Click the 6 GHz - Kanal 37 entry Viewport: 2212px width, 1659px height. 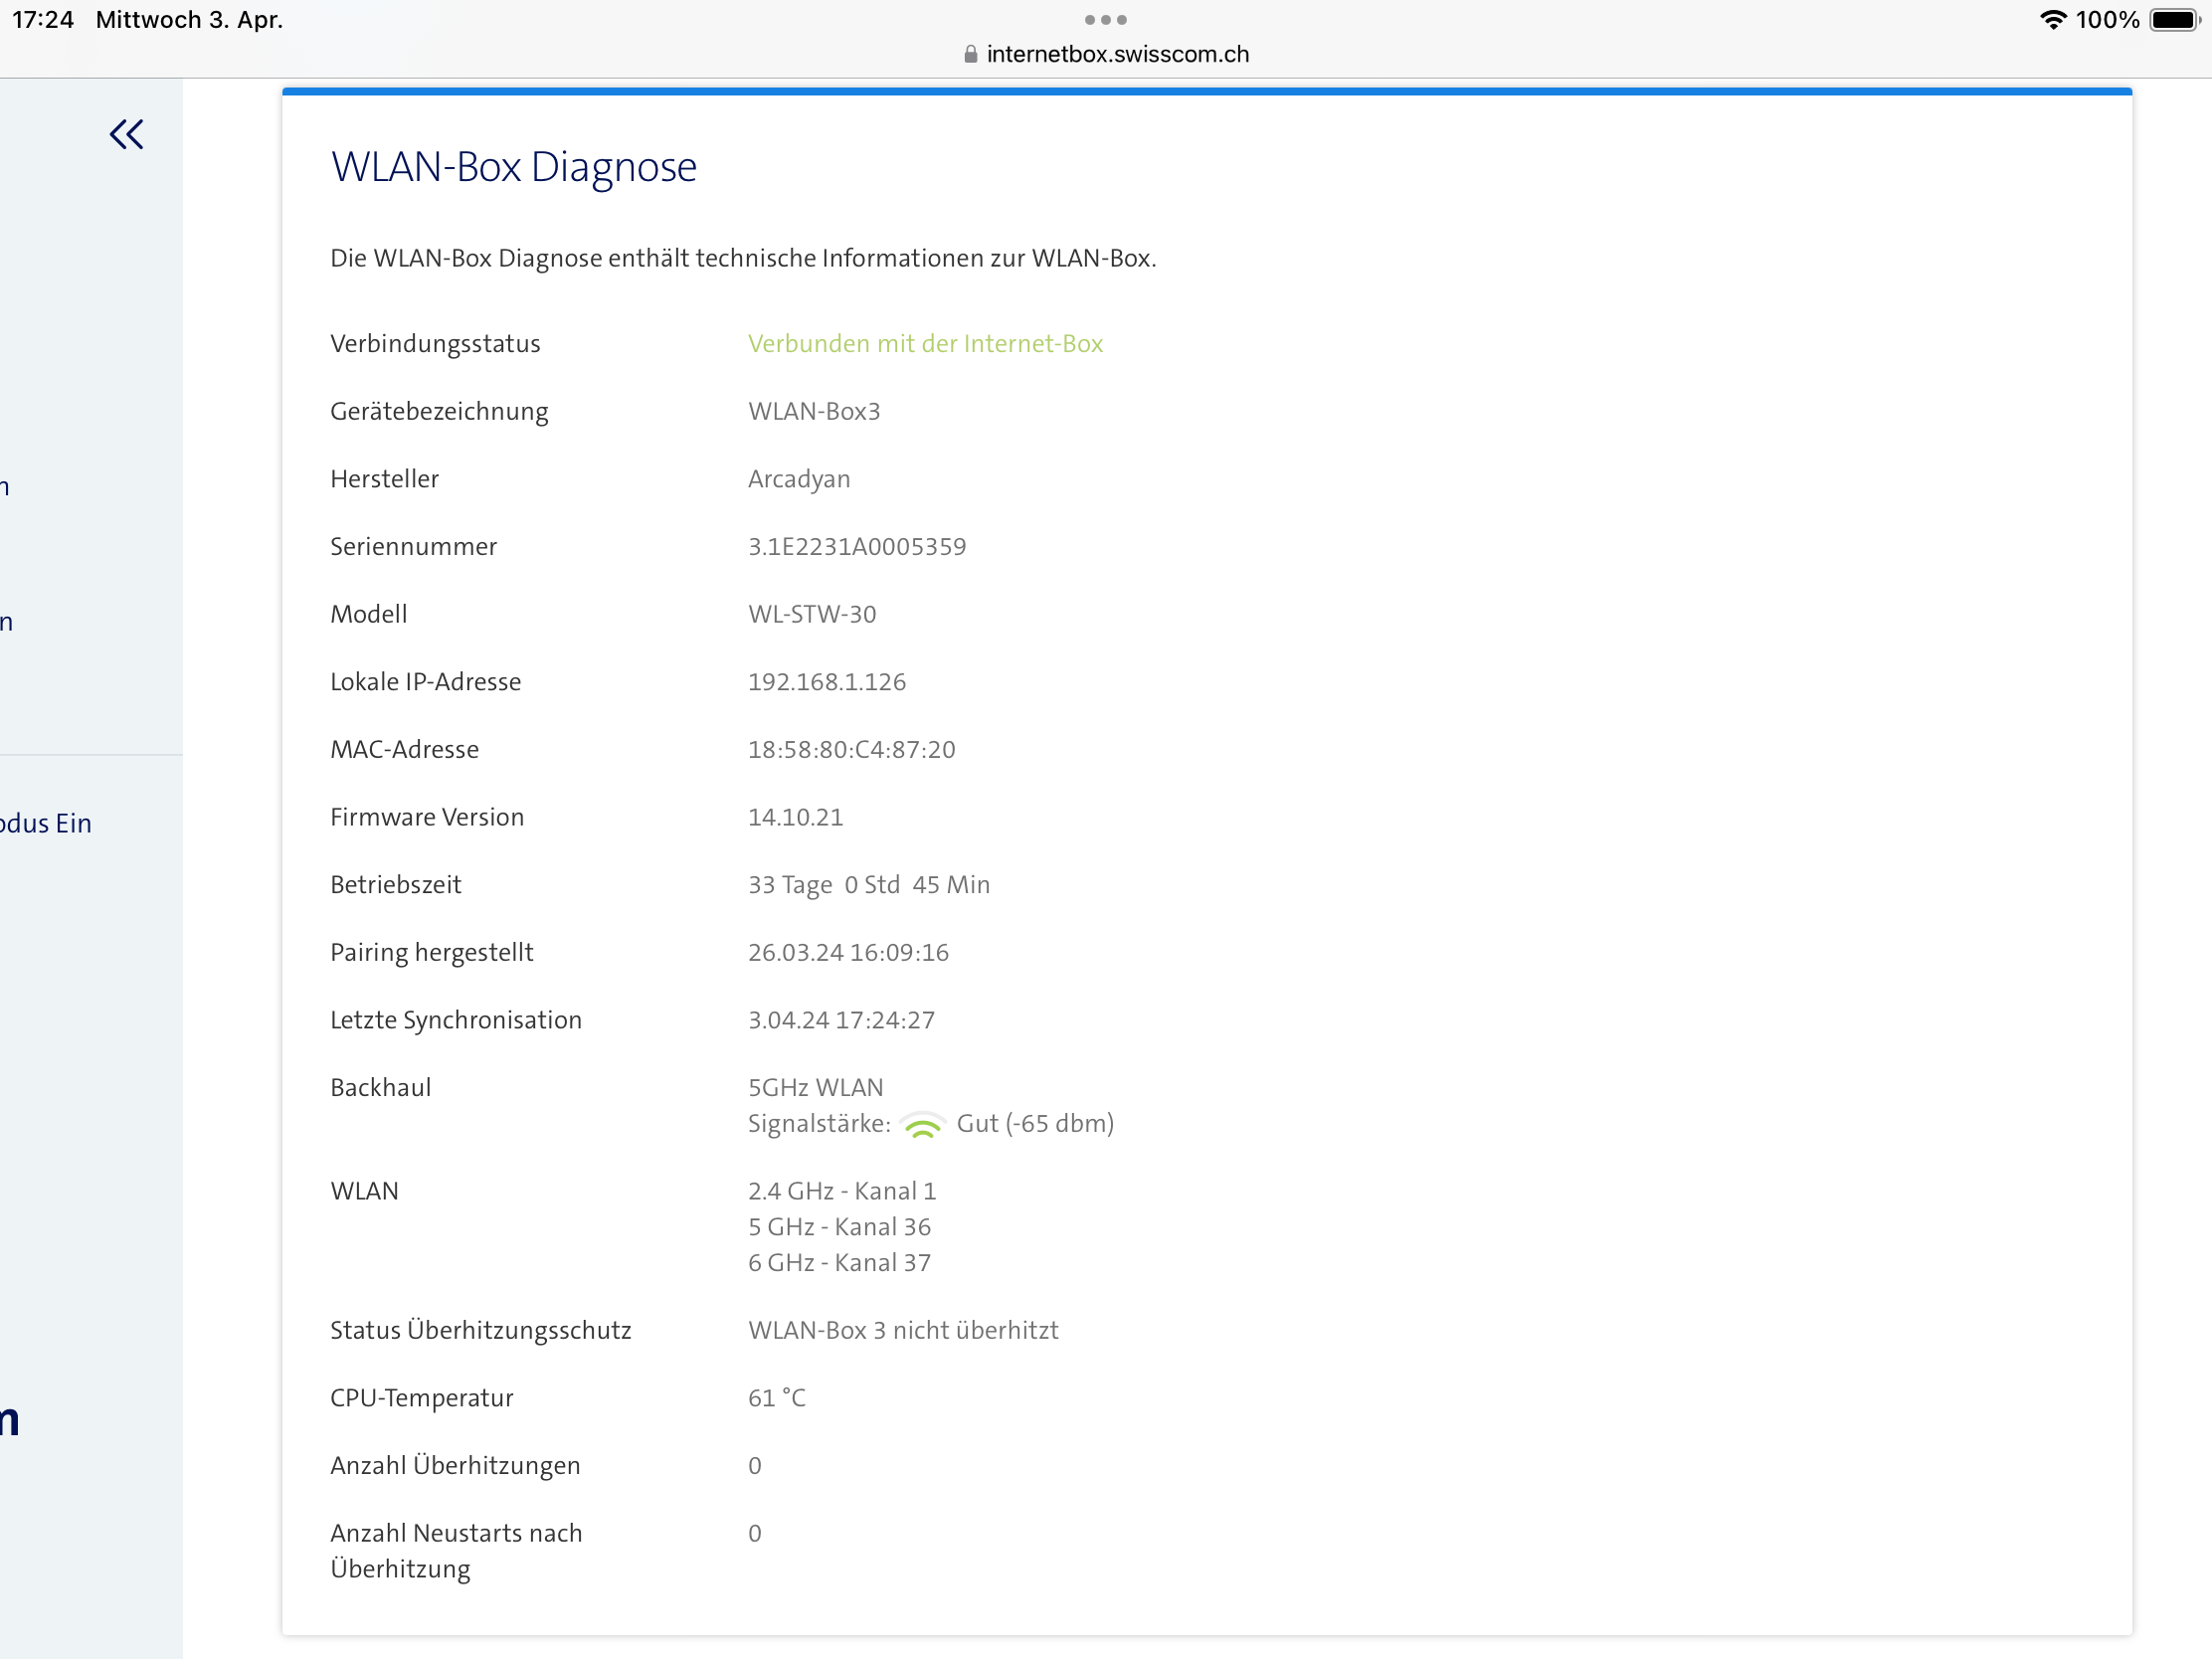point(839,1262)
